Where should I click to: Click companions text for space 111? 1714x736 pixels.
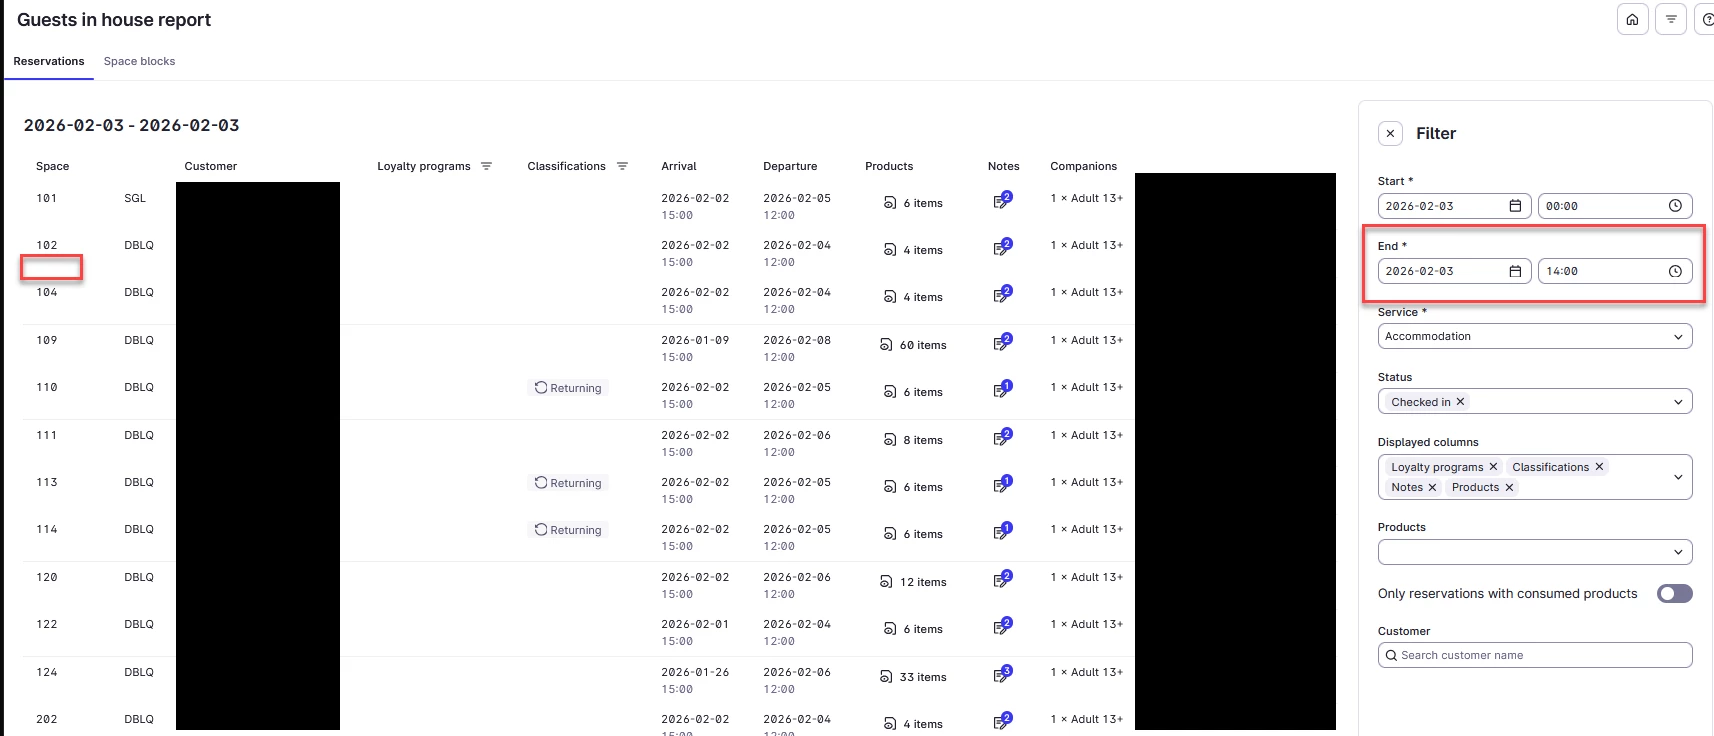click(x=1087, y=435)
